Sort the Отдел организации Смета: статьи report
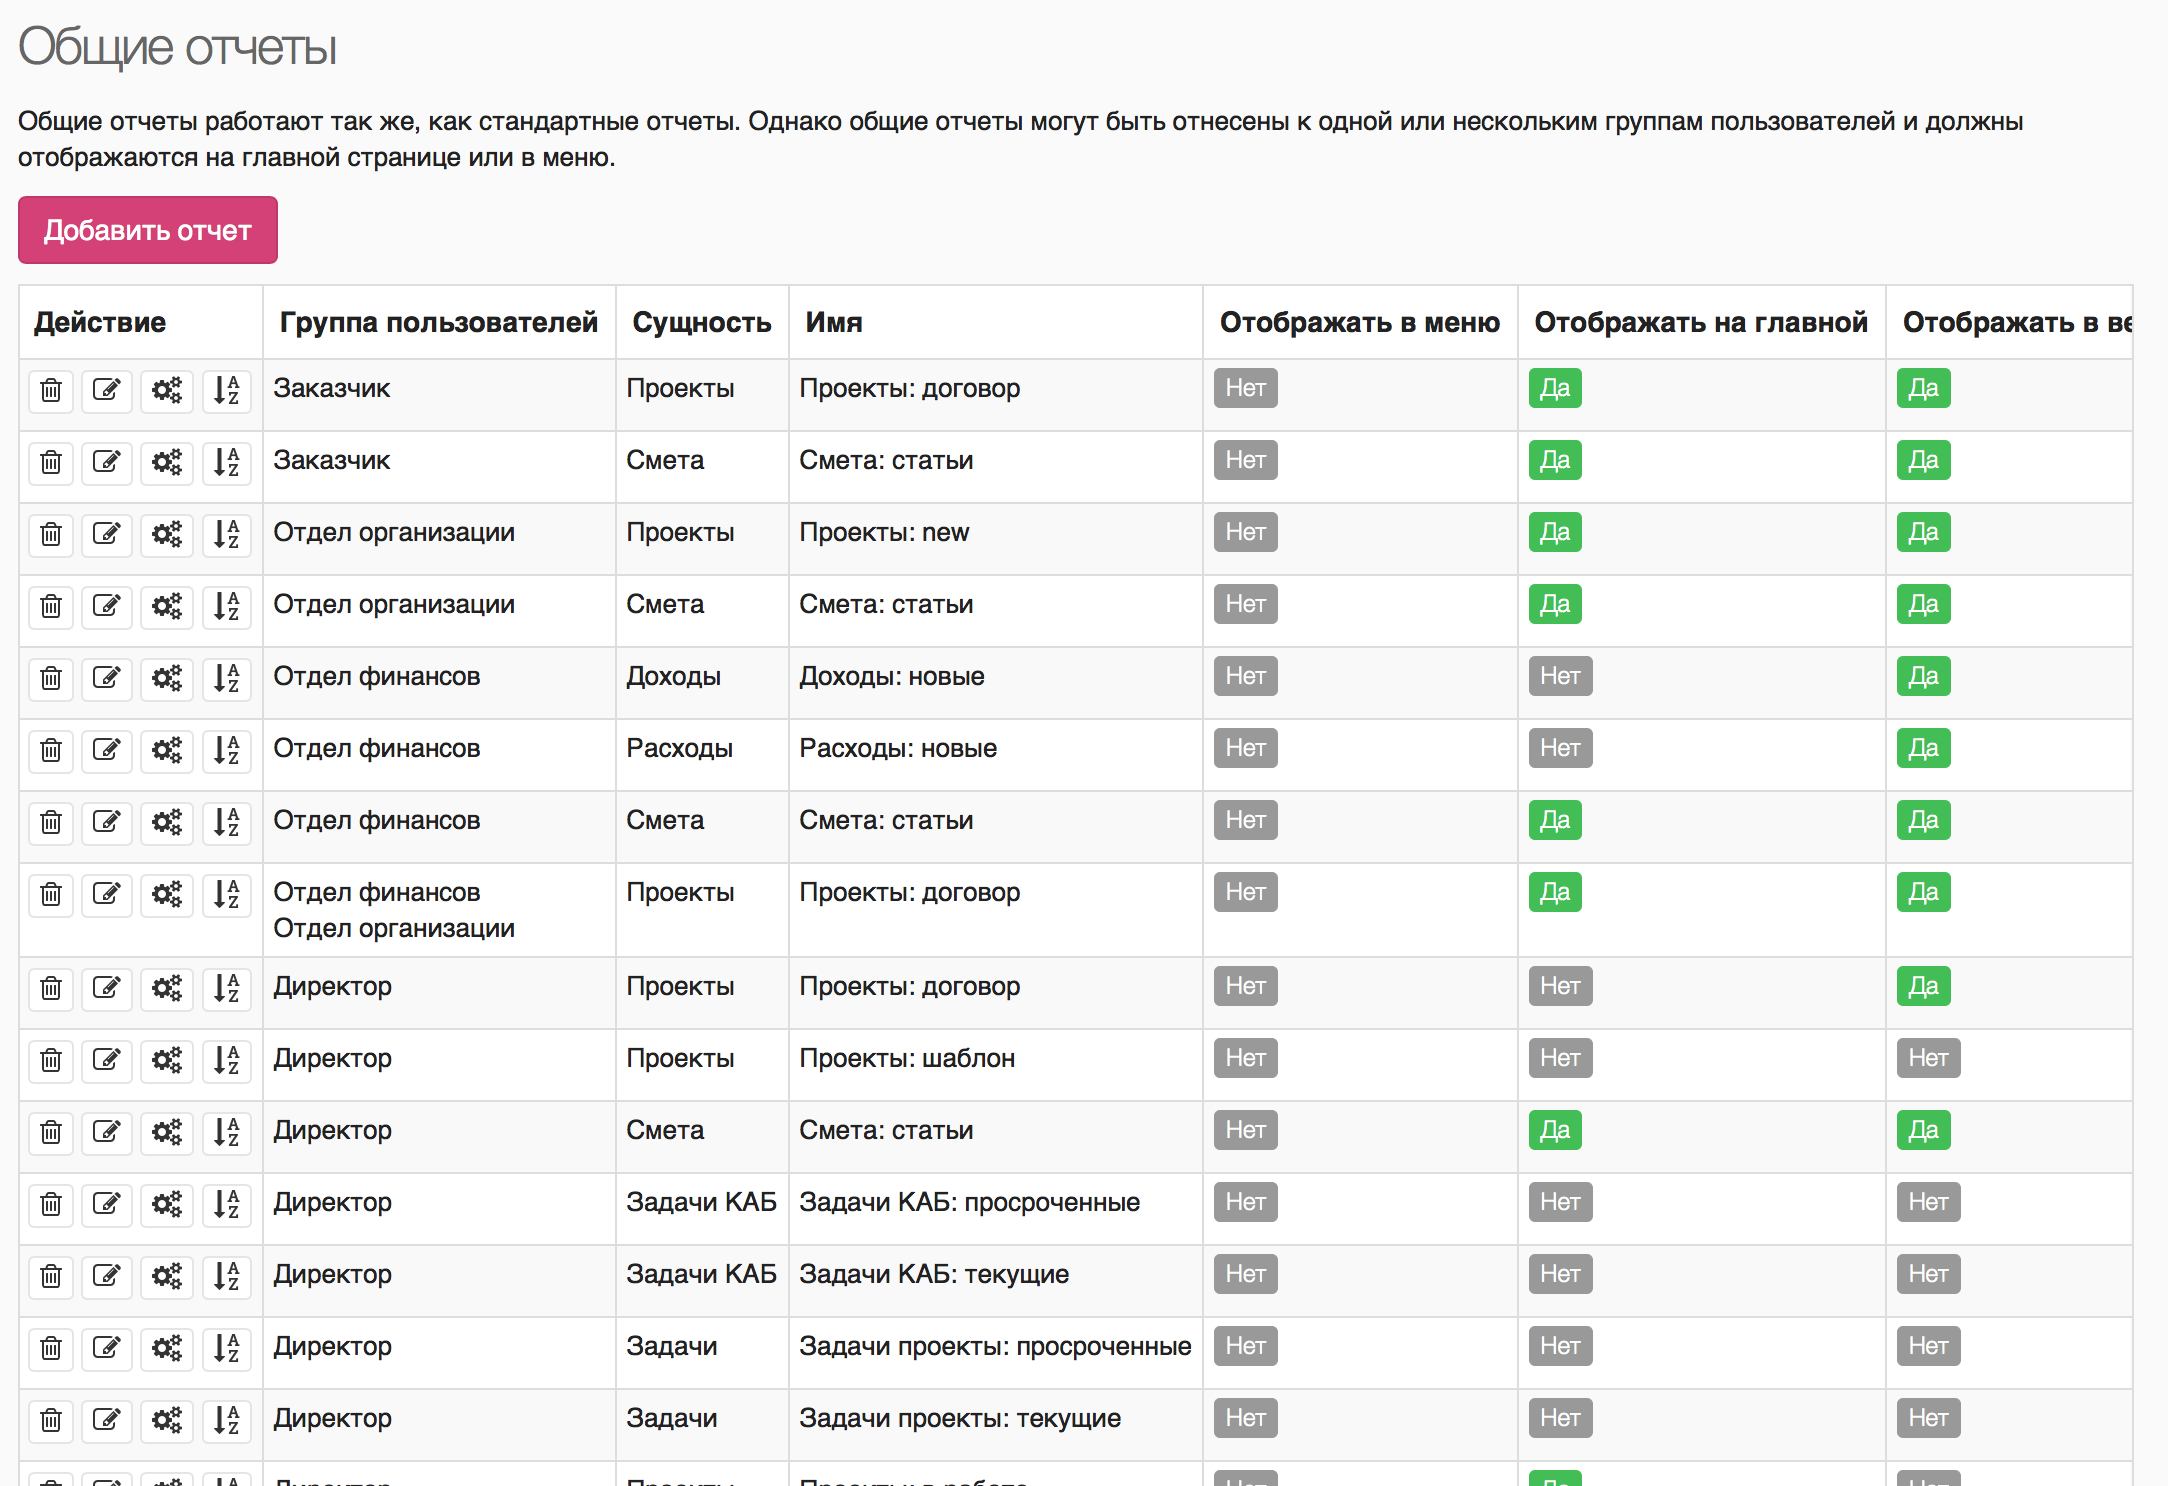 coord(227,606)
